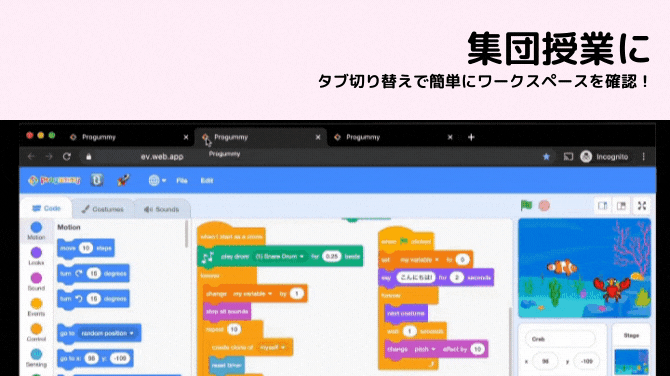Click the rocket icon in header
670x376 pixels.
point(123,180)
